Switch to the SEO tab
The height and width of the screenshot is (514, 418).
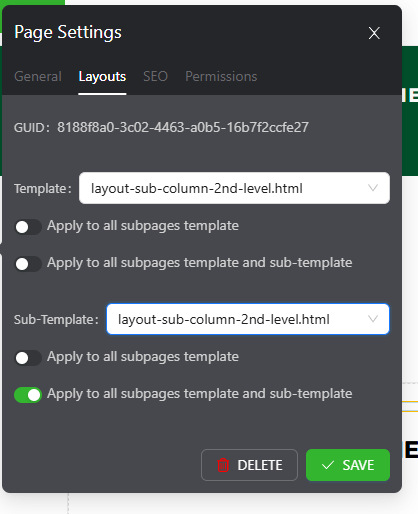155,77
